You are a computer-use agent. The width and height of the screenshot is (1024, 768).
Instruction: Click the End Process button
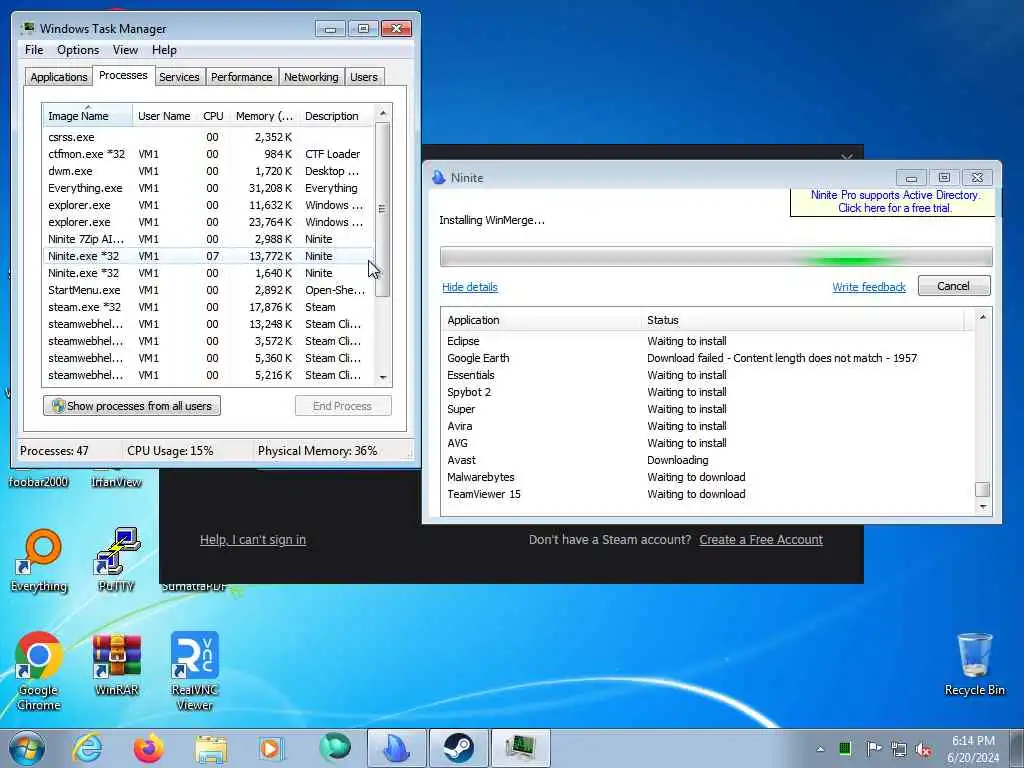coord(342,406)
